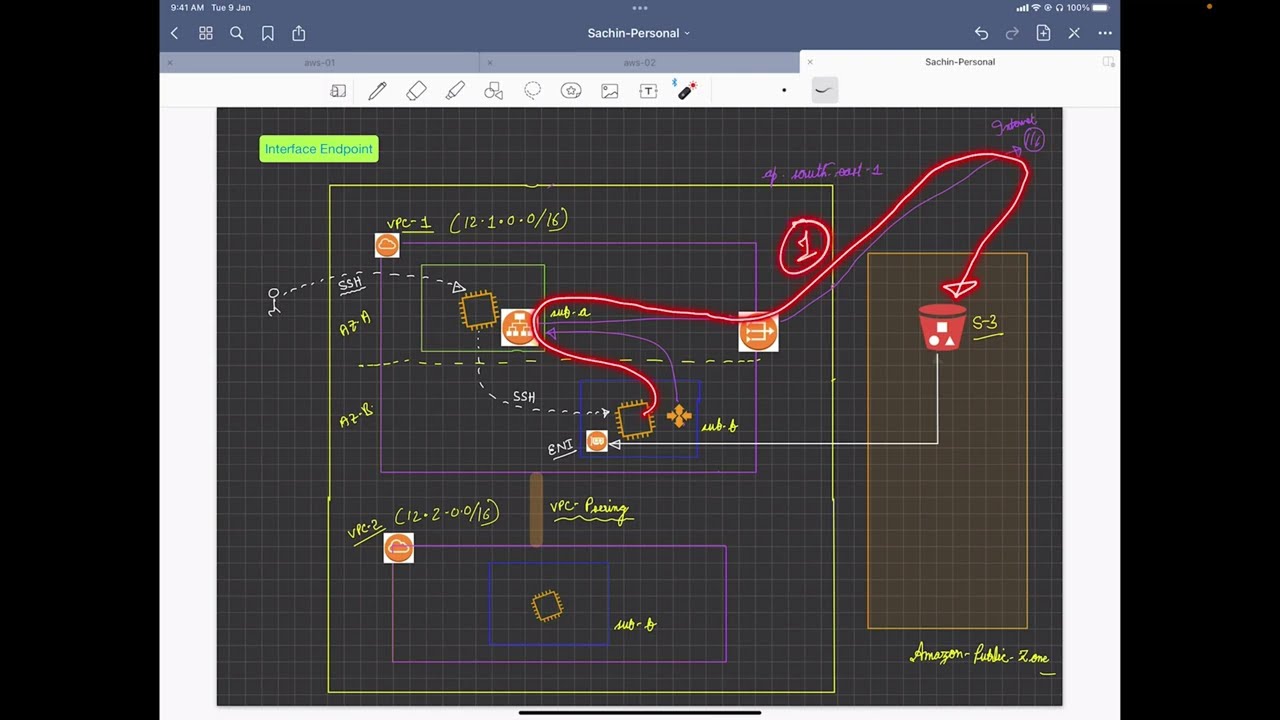
Task: Choose the dot laser pointer style
Action: coord(784,91)
